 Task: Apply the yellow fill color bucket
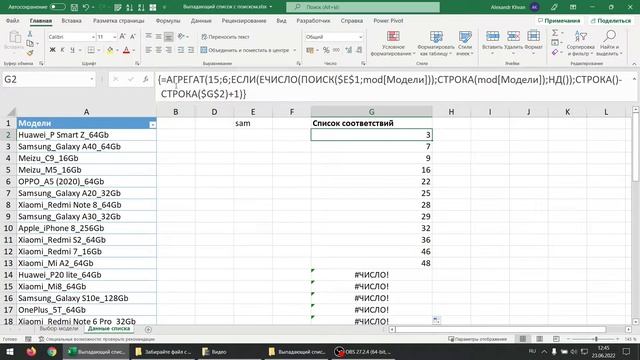pos(110,50)
